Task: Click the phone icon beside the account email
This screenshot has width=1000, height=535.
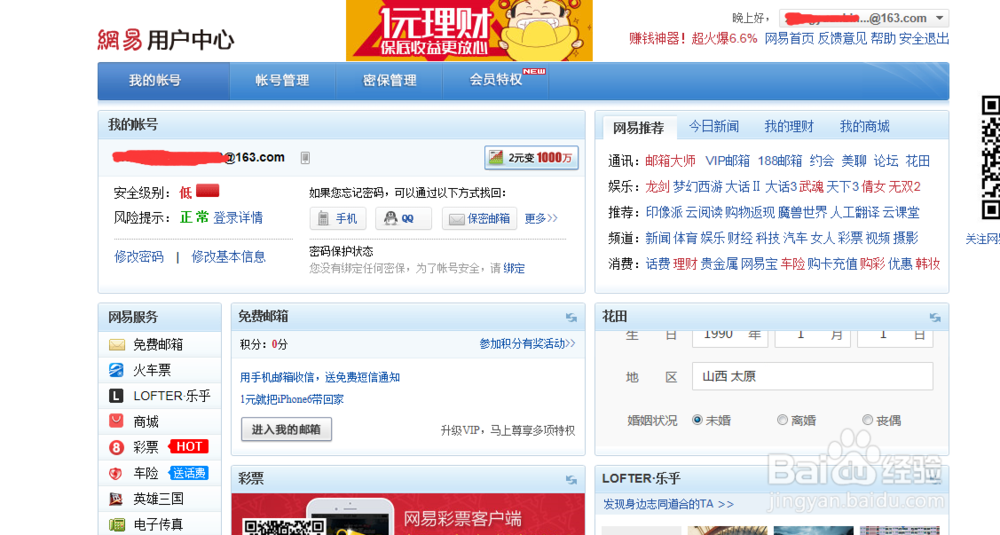Action: (305, 158)
